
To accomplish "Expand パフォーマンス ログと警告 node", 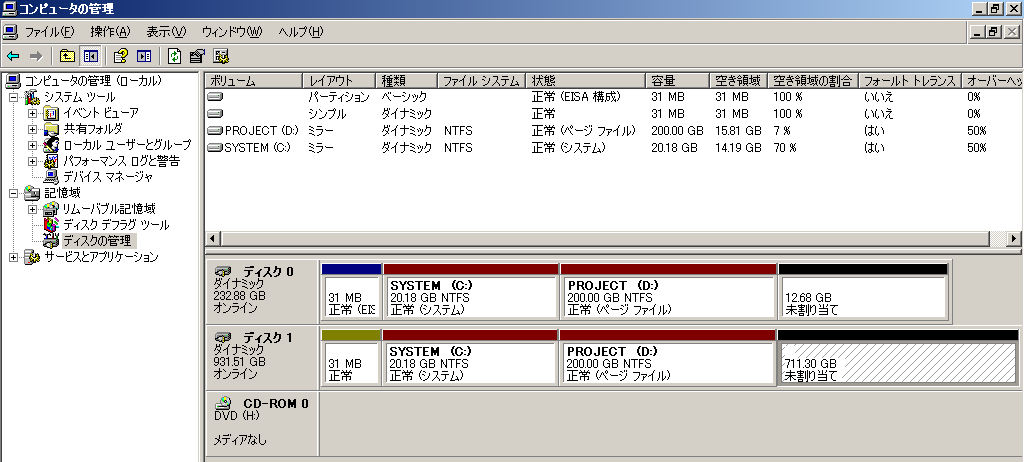I will [x=32, y=161].
